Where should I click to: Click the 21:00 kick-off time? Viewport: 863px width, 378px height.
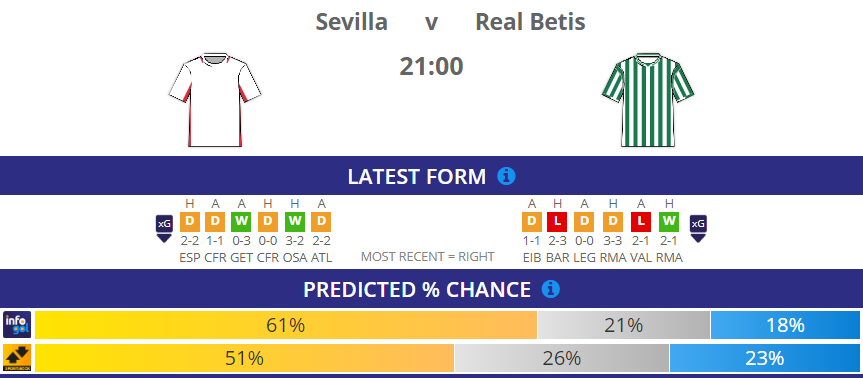tap(432, 66)
